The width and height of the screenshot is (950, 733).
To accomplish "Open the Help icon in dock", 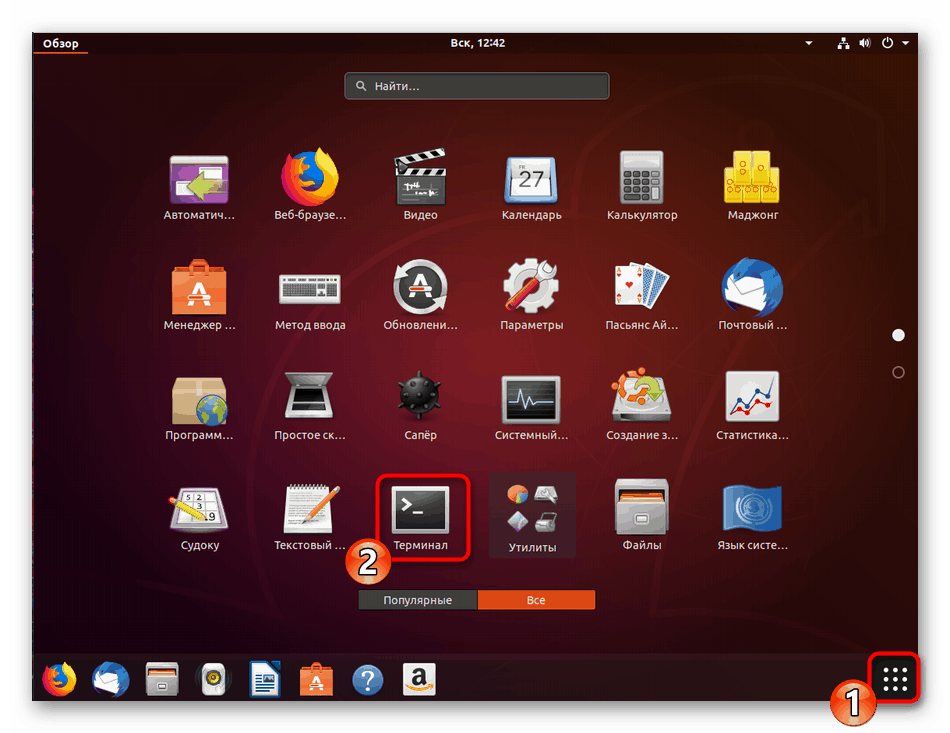I will [x=368, y=680].
